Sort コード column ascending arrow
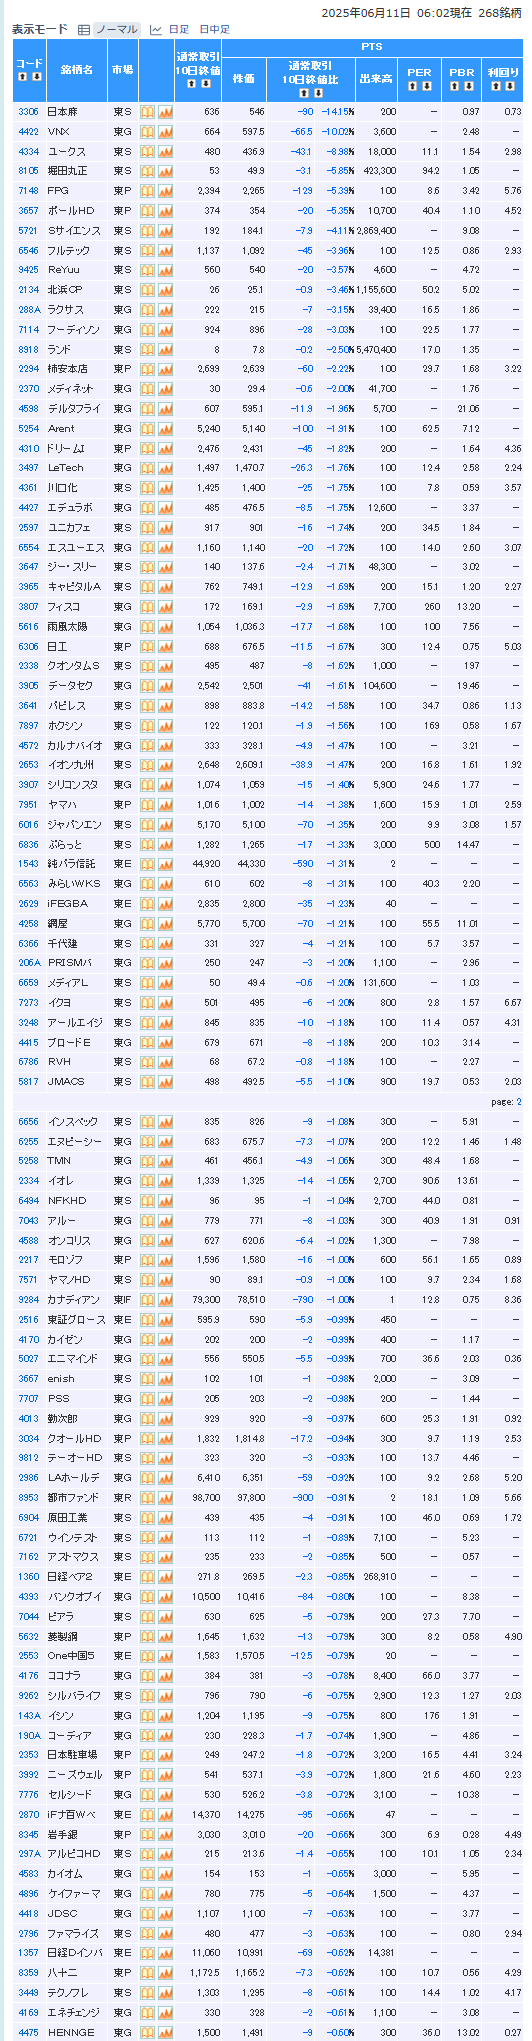Image resolution: width=532 pixels, height=2041 pixels. [23, 76]
